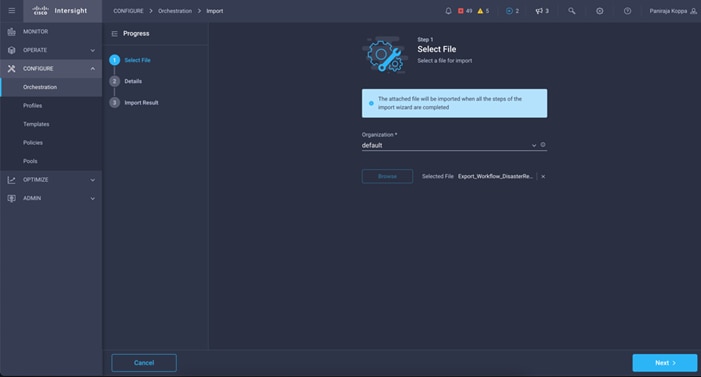Screen dimensions: 701x377
Task: Click the Import breadcrumb
Action: point(215,11)
